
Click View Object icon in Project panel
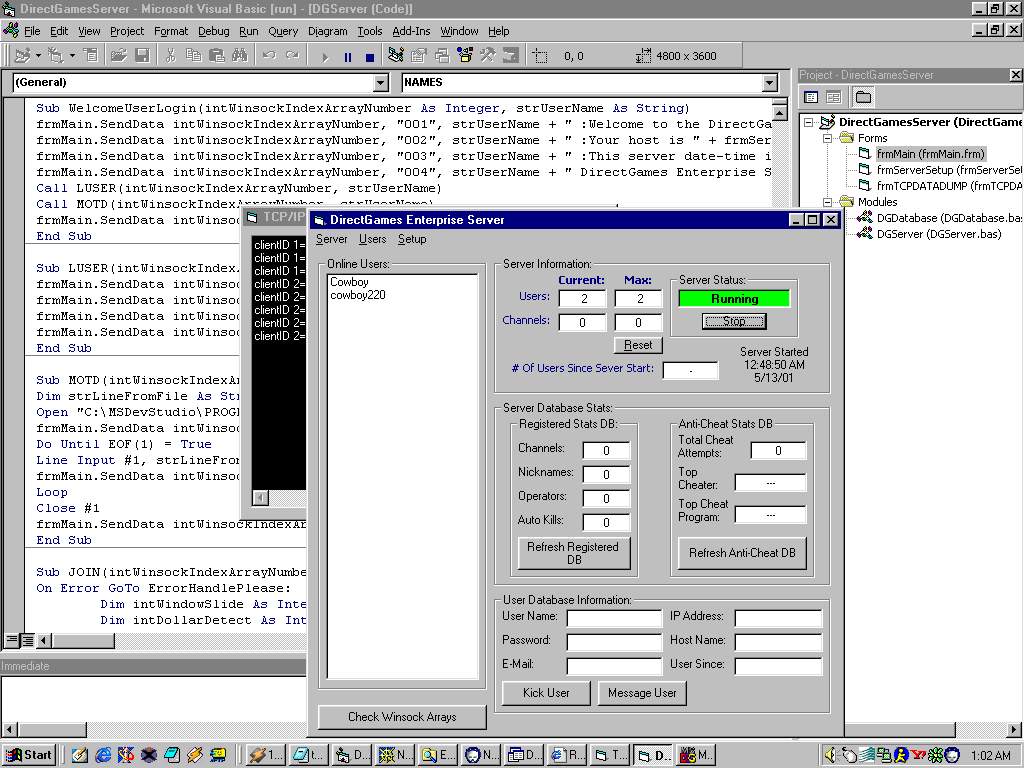tap(834, 97)
